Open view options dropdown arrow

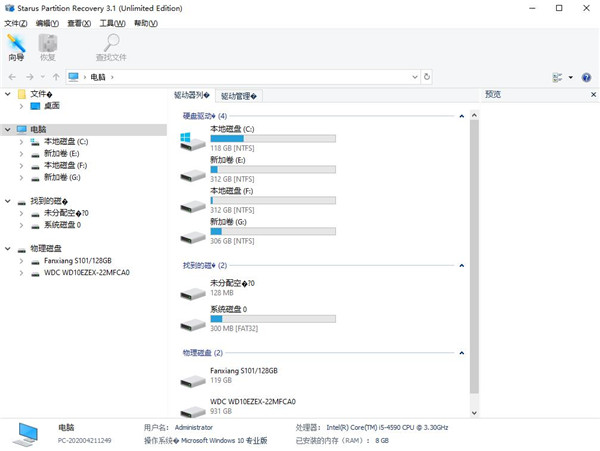click(571, 77)
